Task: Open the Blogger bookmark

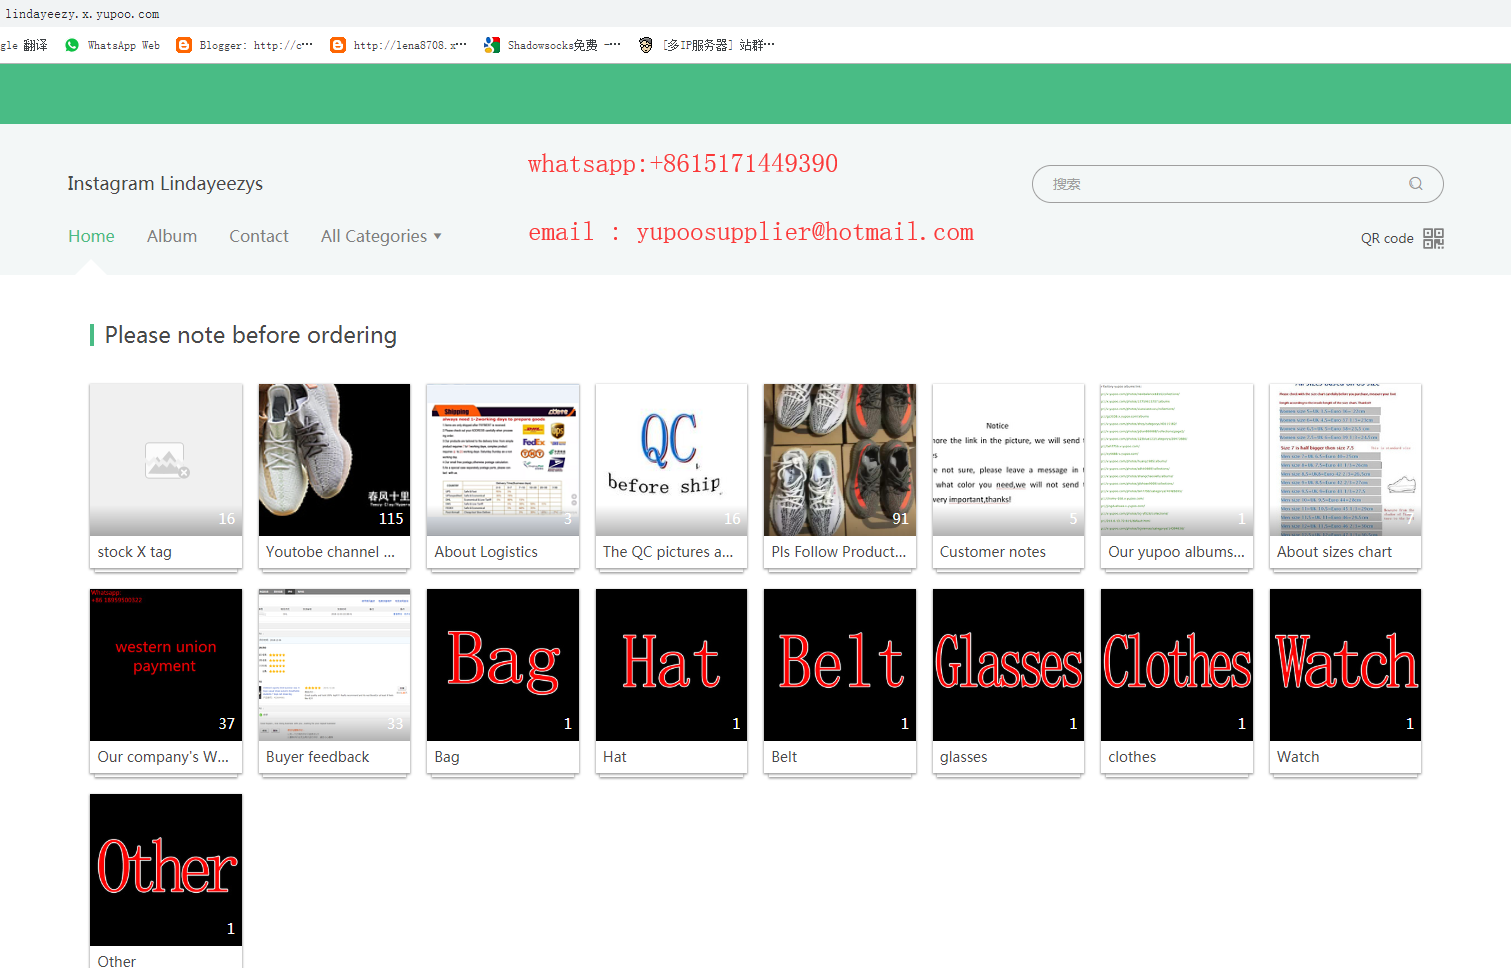Action: click(x=245, y=45)
